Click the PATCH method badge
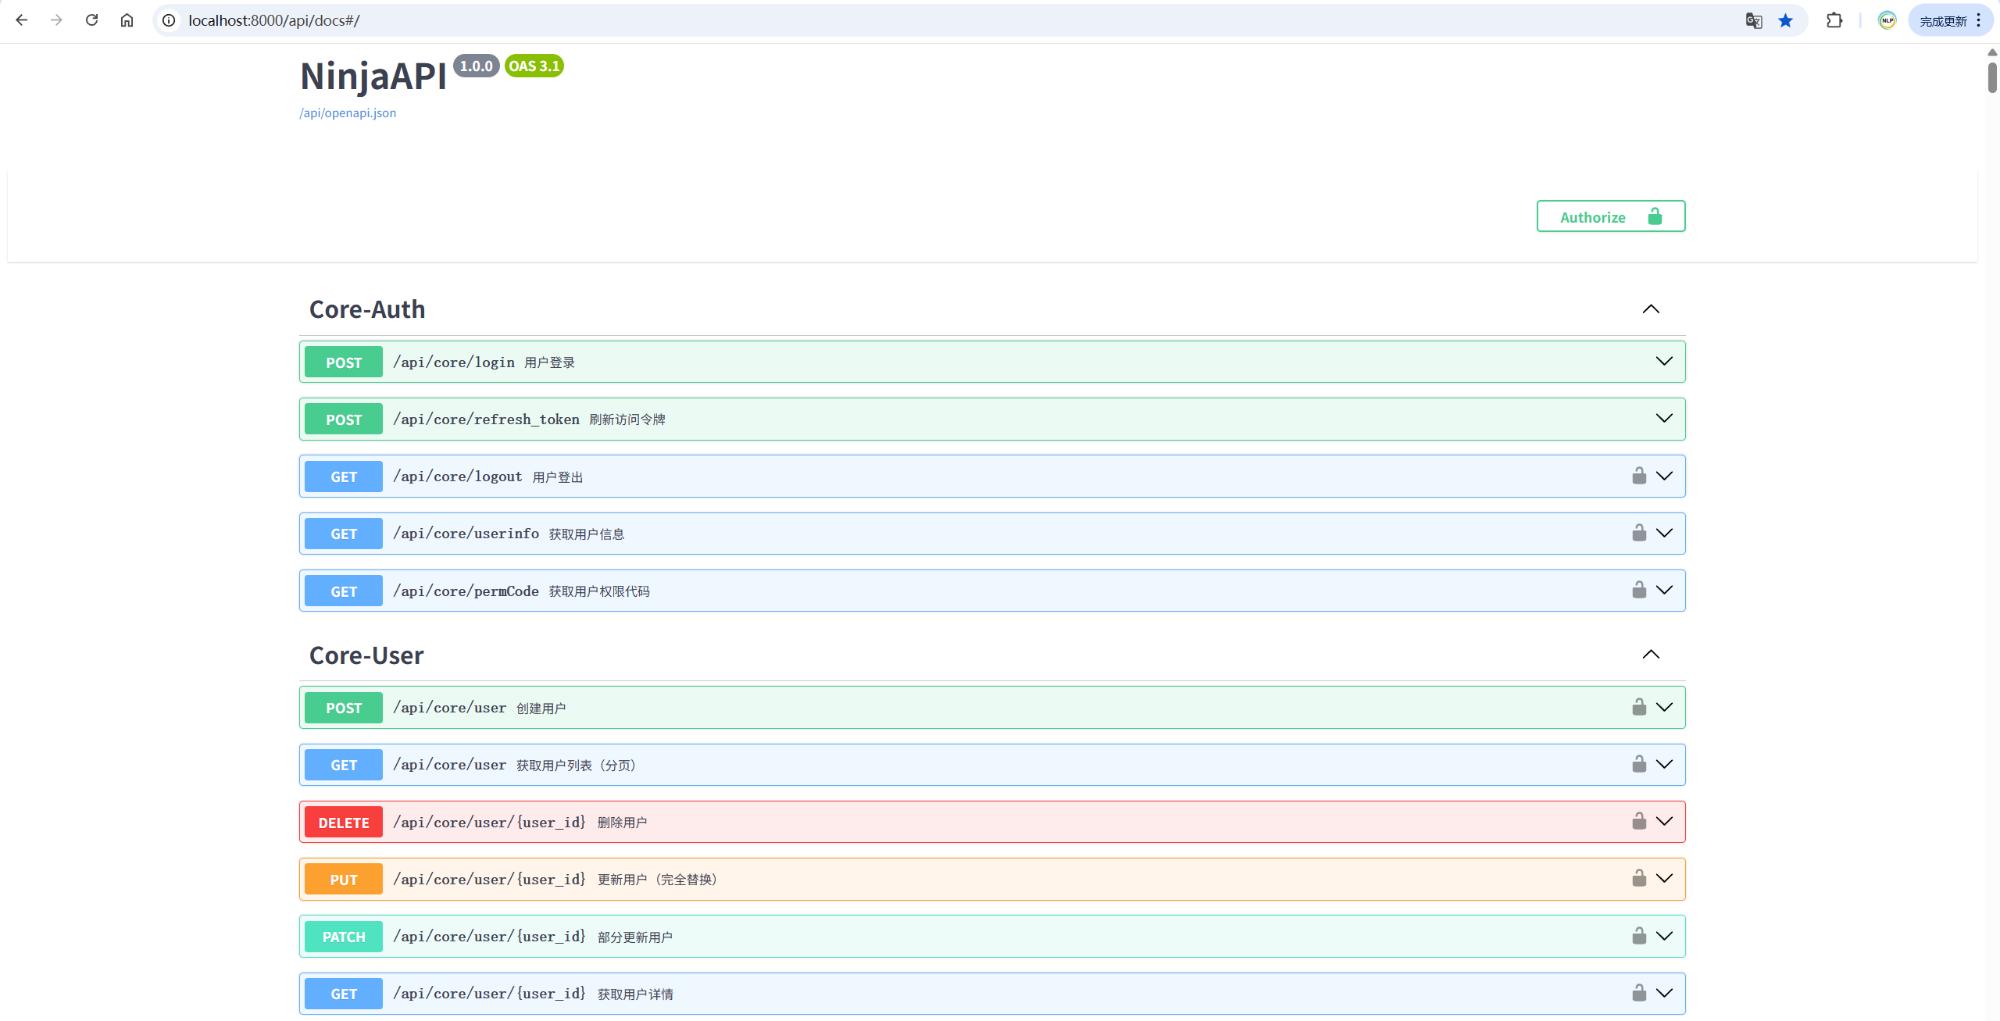Image resolution: width=2000 pixels, height=1021 pixels. pyautogui.click(x=344, y=936)
